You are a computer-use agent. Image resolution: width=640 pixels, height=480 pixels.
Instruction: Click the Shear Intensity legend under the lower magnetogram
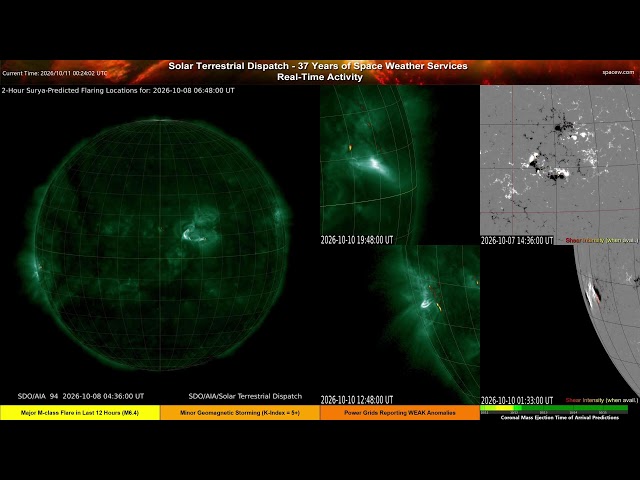point(602,400)
